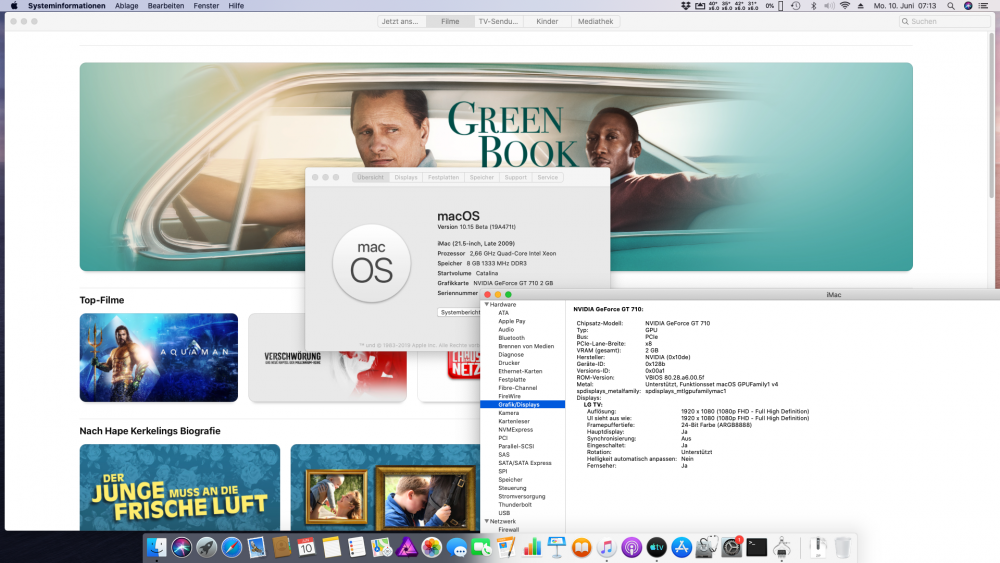Open Launchpad rocket icon in dock
The height and width of the screenshot is (563, 1000).
pyautogui.click(x=207, y=547)
